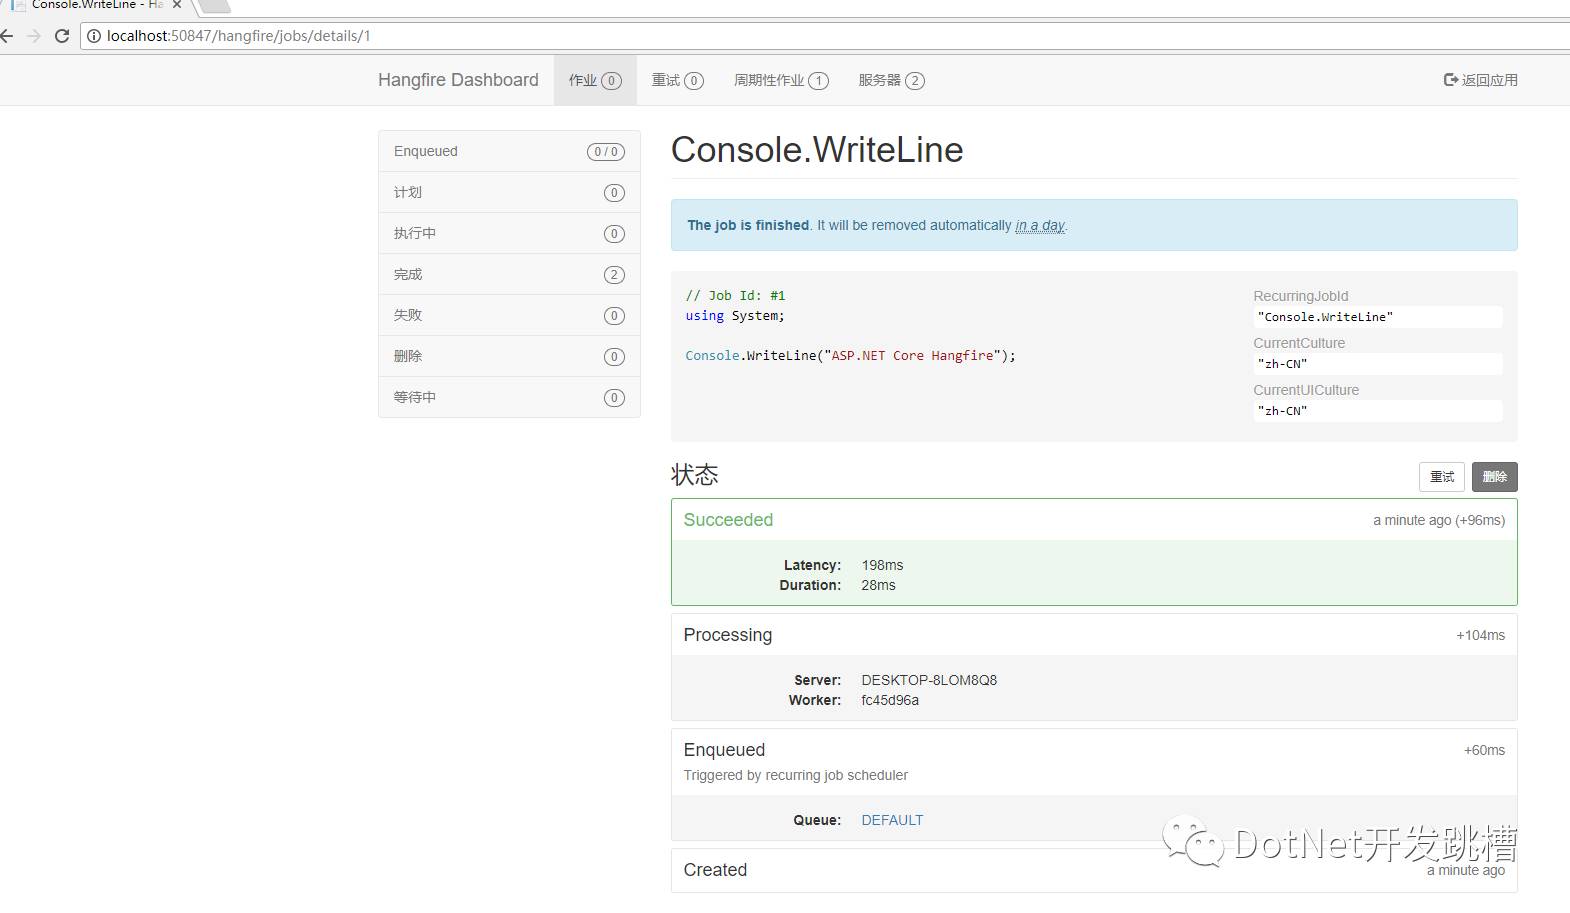
Task: Select Enqueued in the sidebar
Action: tap(509, 151)
